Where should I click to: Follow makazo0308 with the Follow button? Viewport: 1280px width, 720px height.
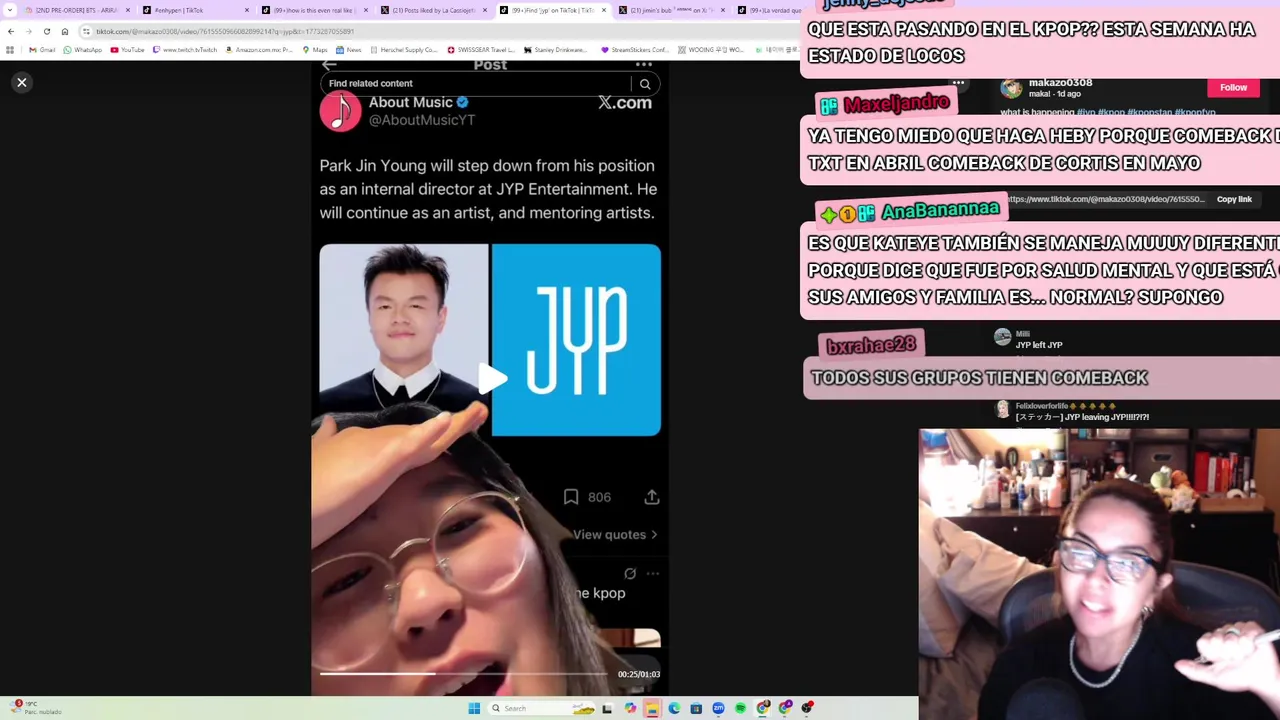(x=1233, y=87)
